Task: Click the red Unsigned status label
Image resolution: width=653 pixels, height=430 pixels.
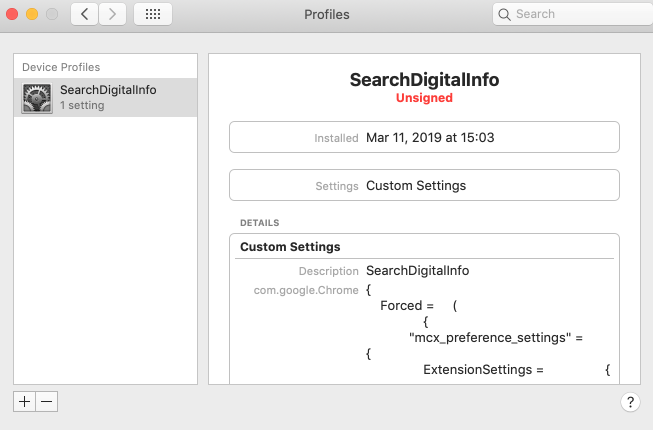Action: click(424, 98)
